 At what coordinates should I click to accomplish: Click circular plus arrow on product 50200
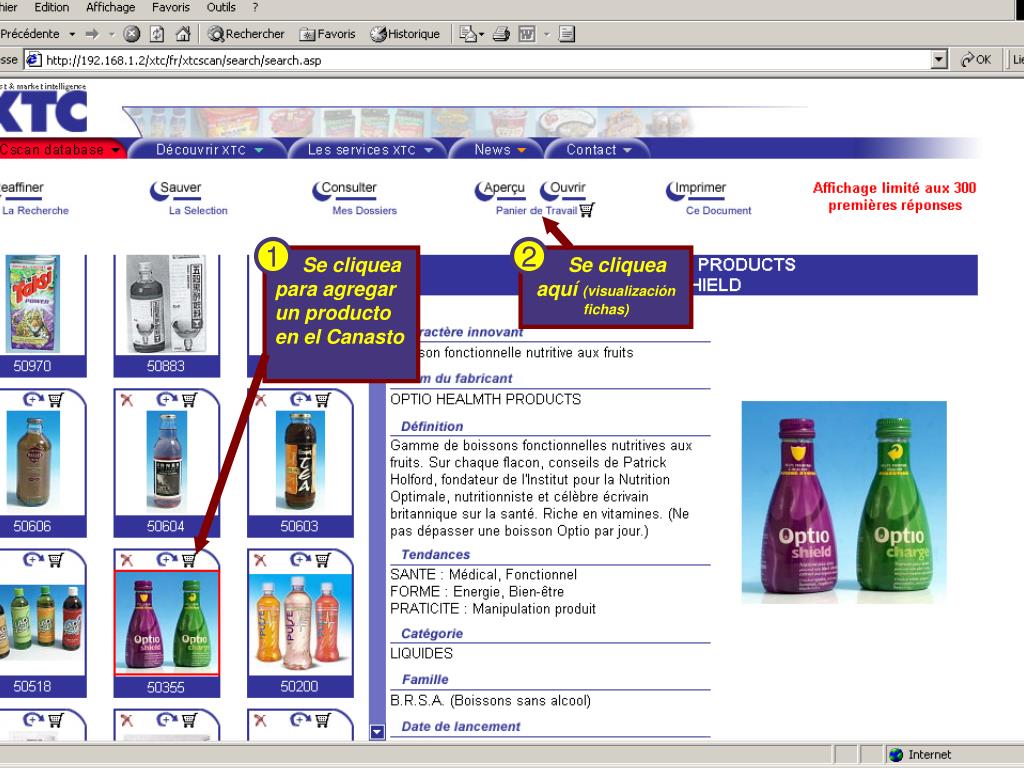[x=300, y=559]
